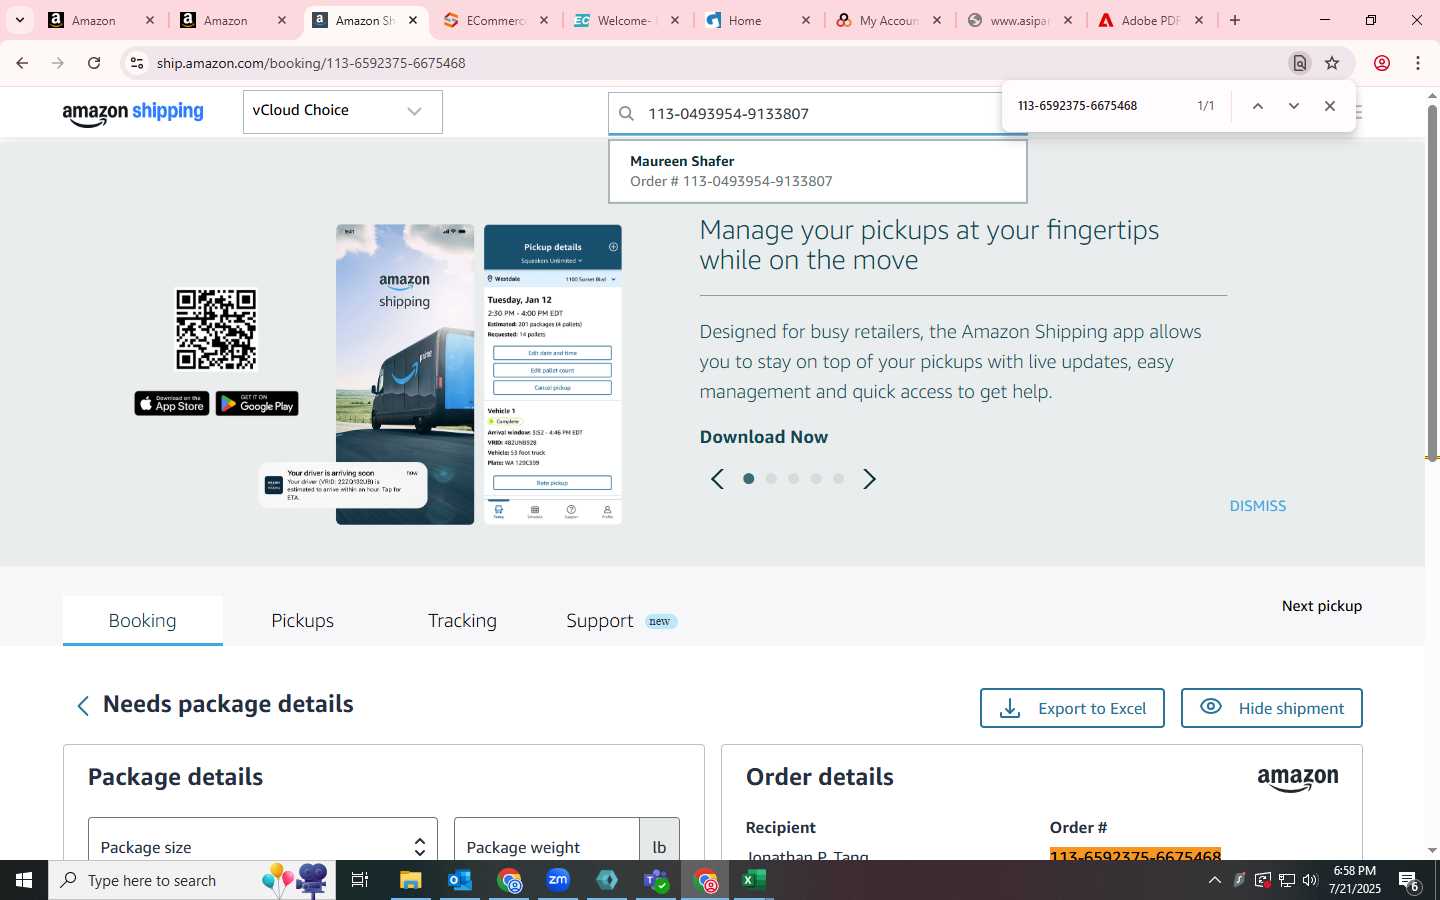
Task: Click the Package weight field
Action: (547, 840)
